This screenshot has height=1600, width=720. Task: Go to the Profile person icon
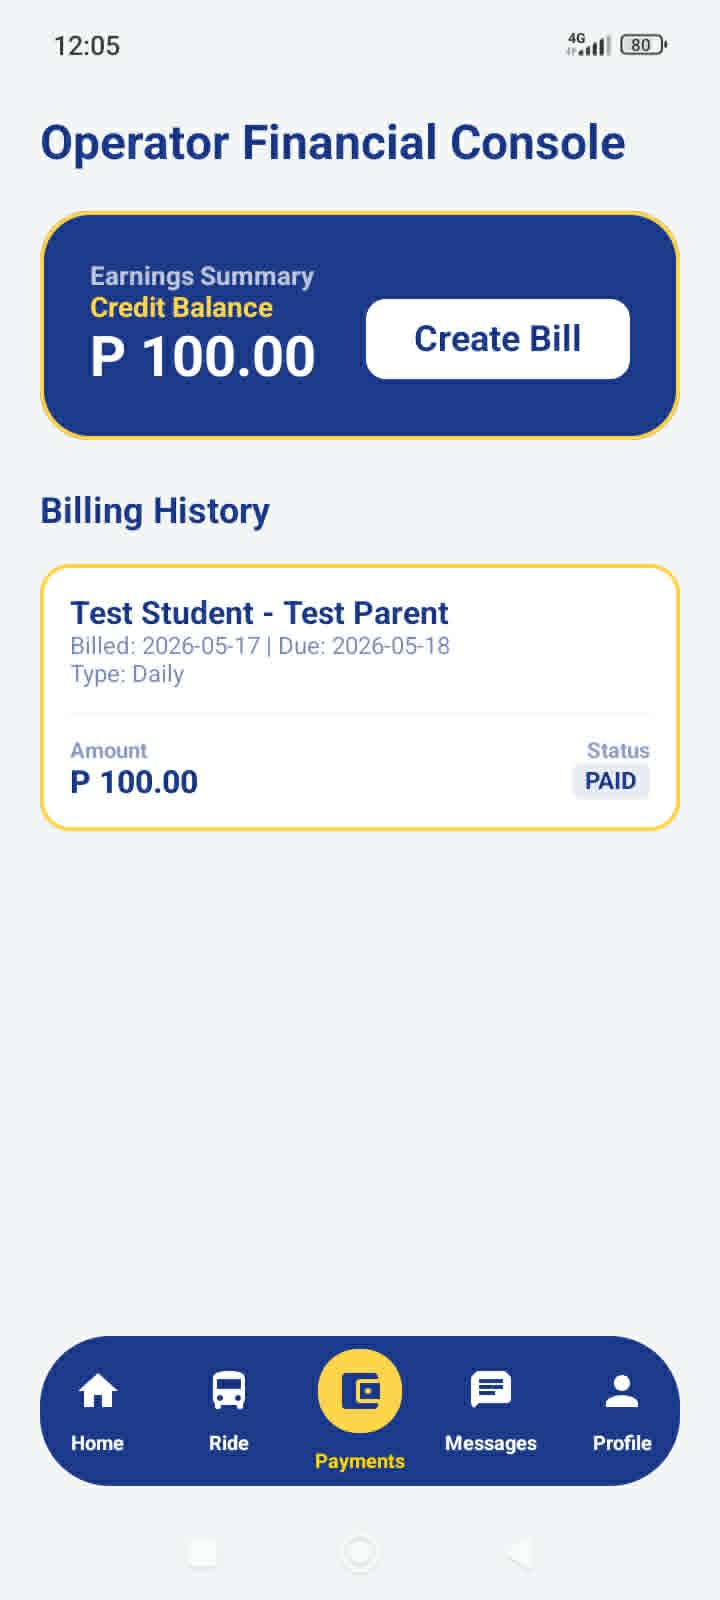[622, 1391]
